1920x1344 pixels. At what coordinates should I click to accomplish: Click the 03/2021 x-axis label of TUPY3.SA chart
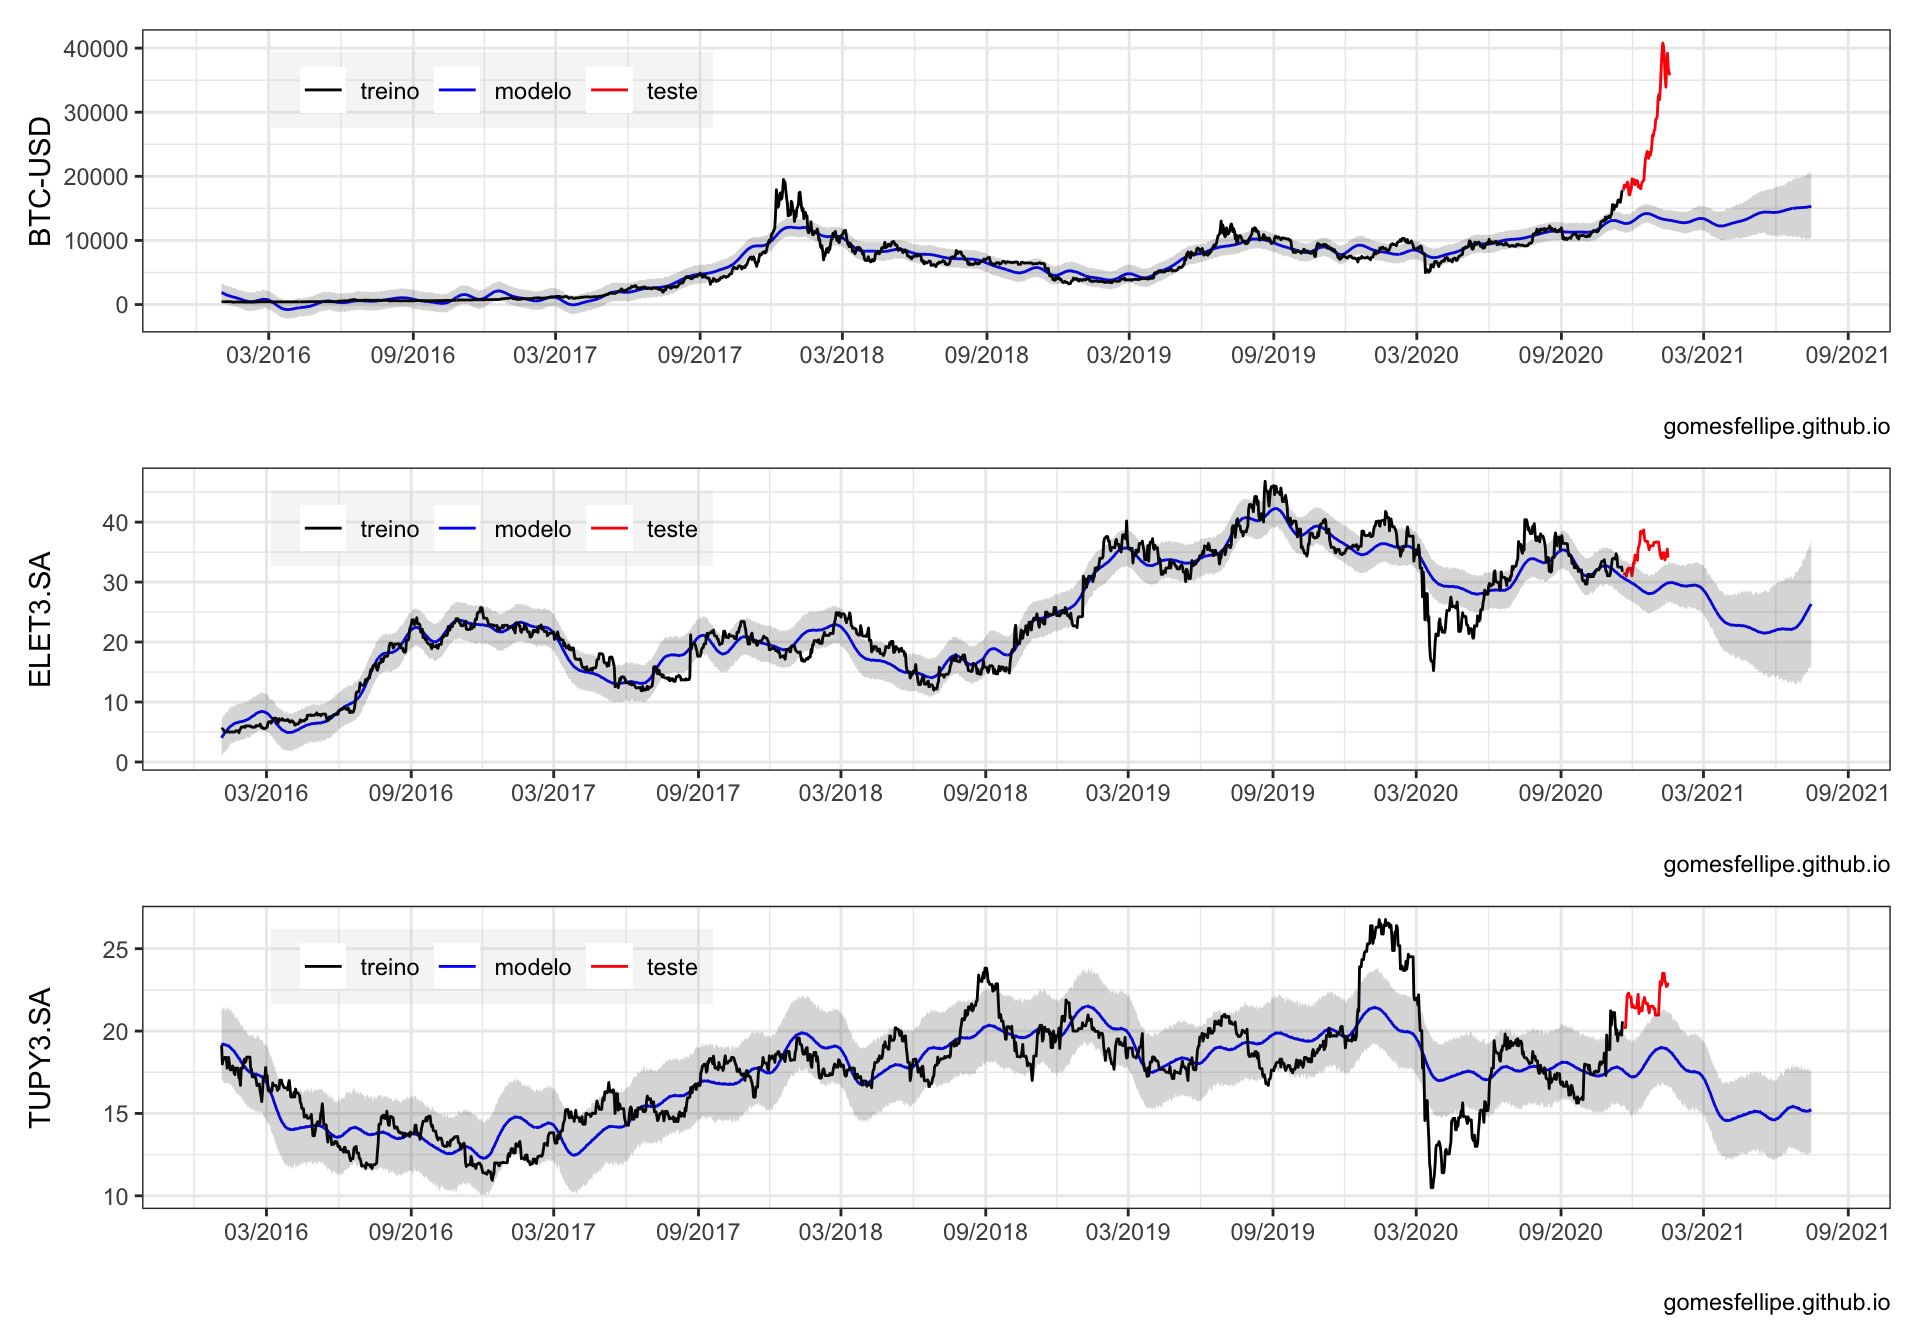click(1702, 1231)
